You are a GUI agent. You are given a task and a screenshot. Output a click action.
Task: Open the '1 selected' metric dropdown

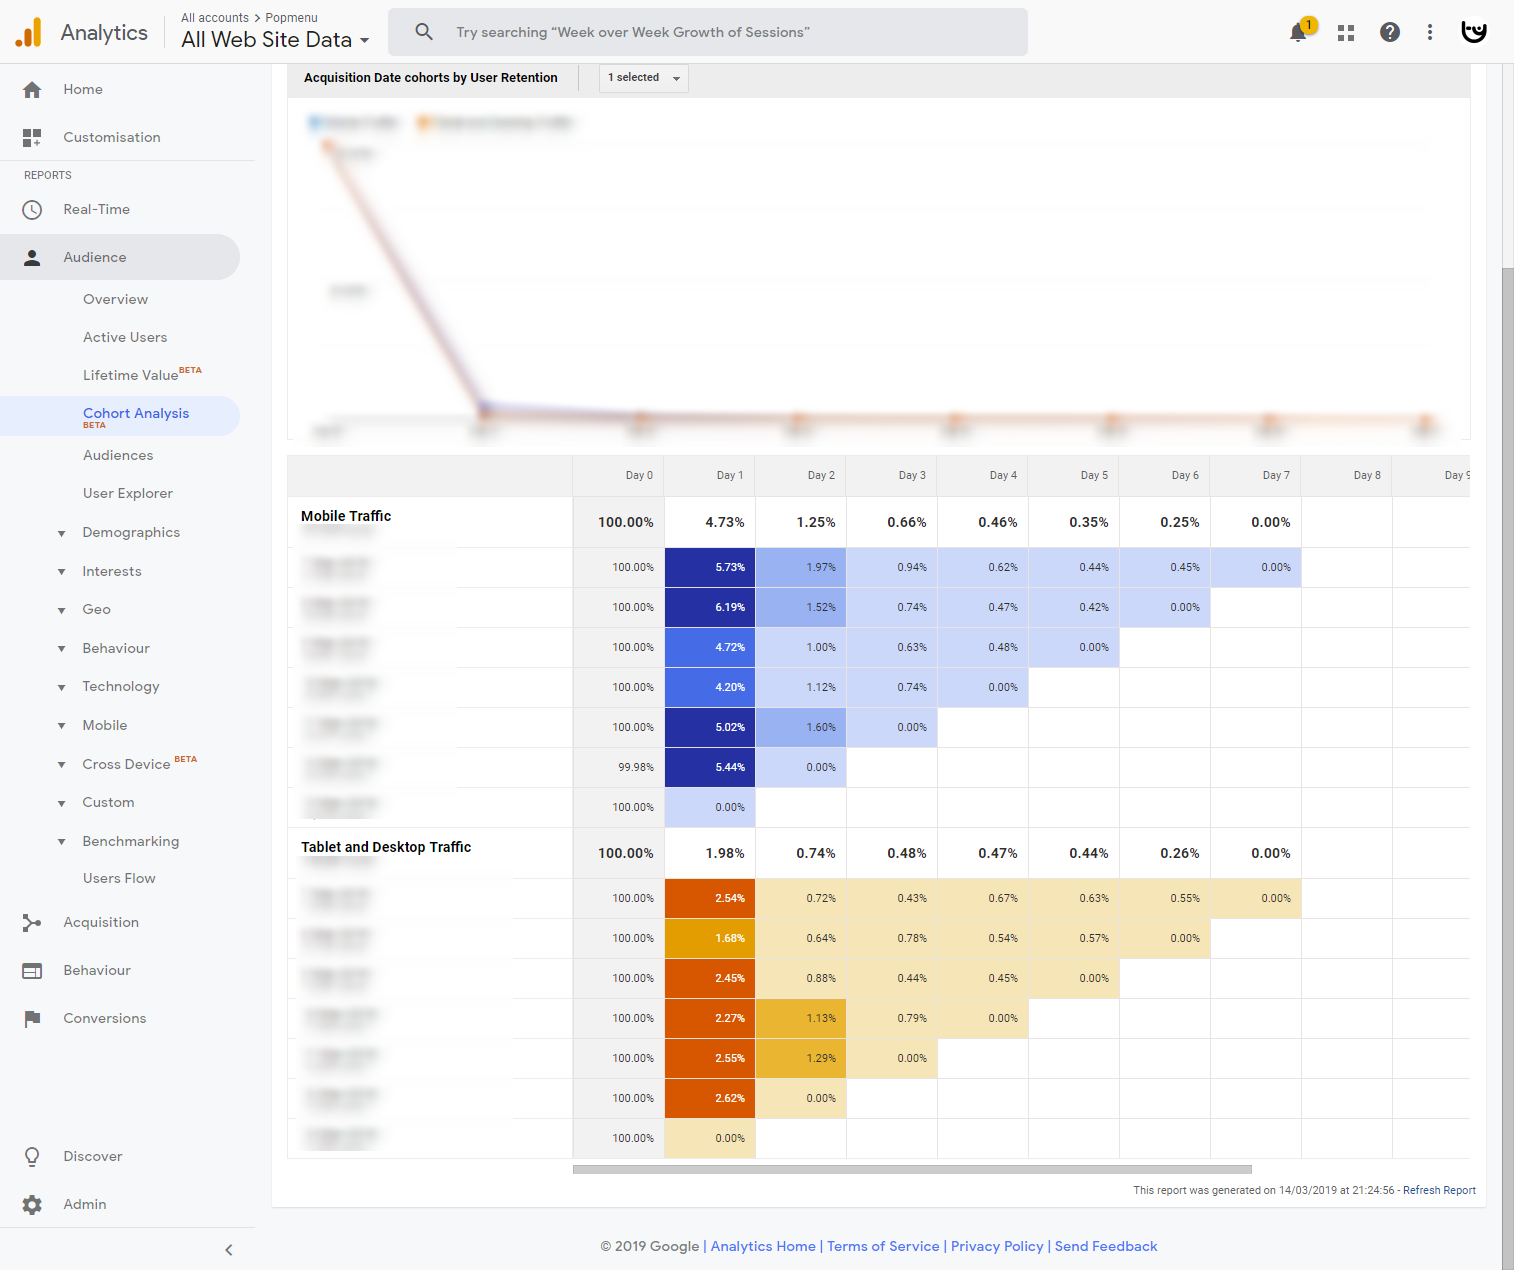pos(643,78)
